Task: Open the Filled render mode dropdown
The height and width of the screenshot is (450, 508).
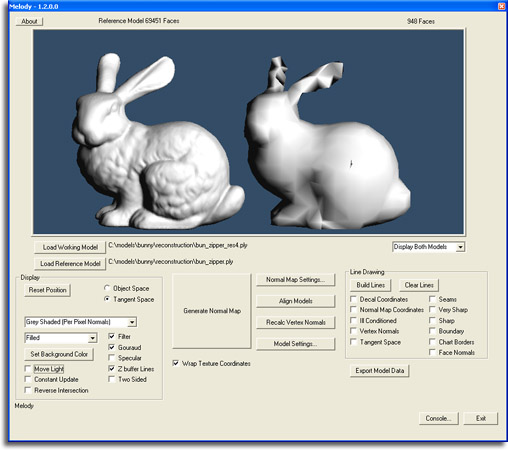Action: click(61, 338)
